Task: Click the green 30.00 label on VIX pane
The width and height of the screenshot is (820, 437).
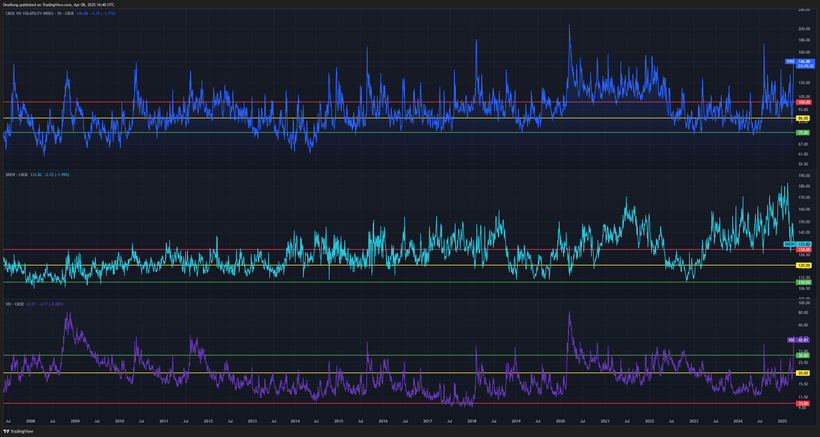Action: 802,355
